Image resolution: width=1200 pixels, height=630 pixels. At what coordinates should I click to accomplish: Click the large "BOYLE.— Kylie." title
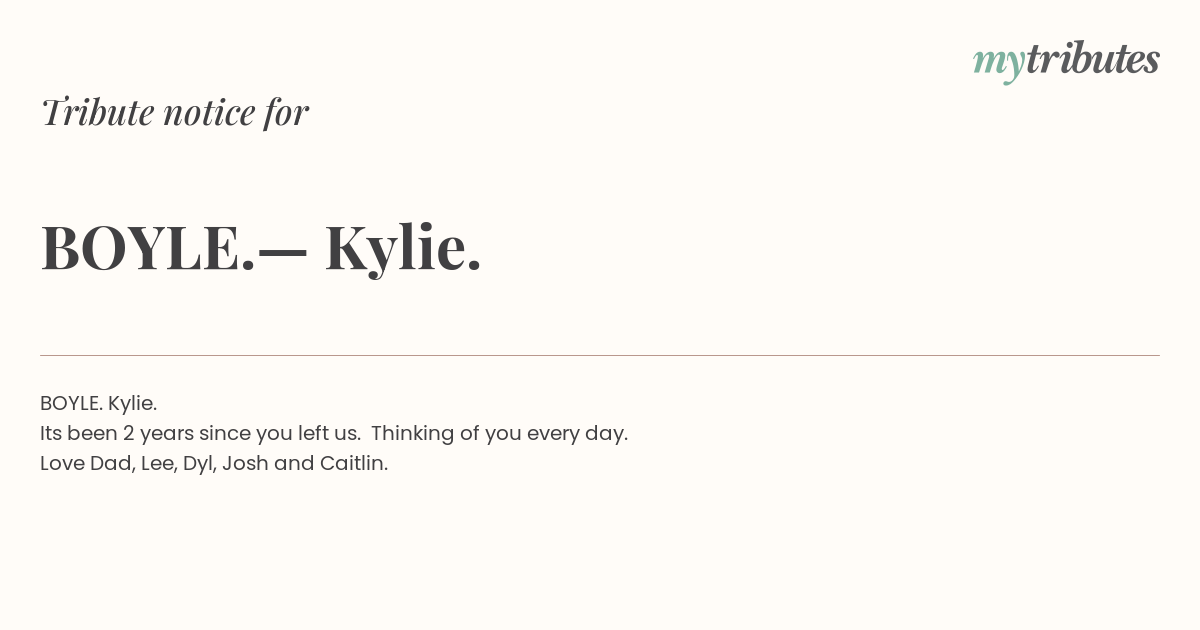click(261, 247)
